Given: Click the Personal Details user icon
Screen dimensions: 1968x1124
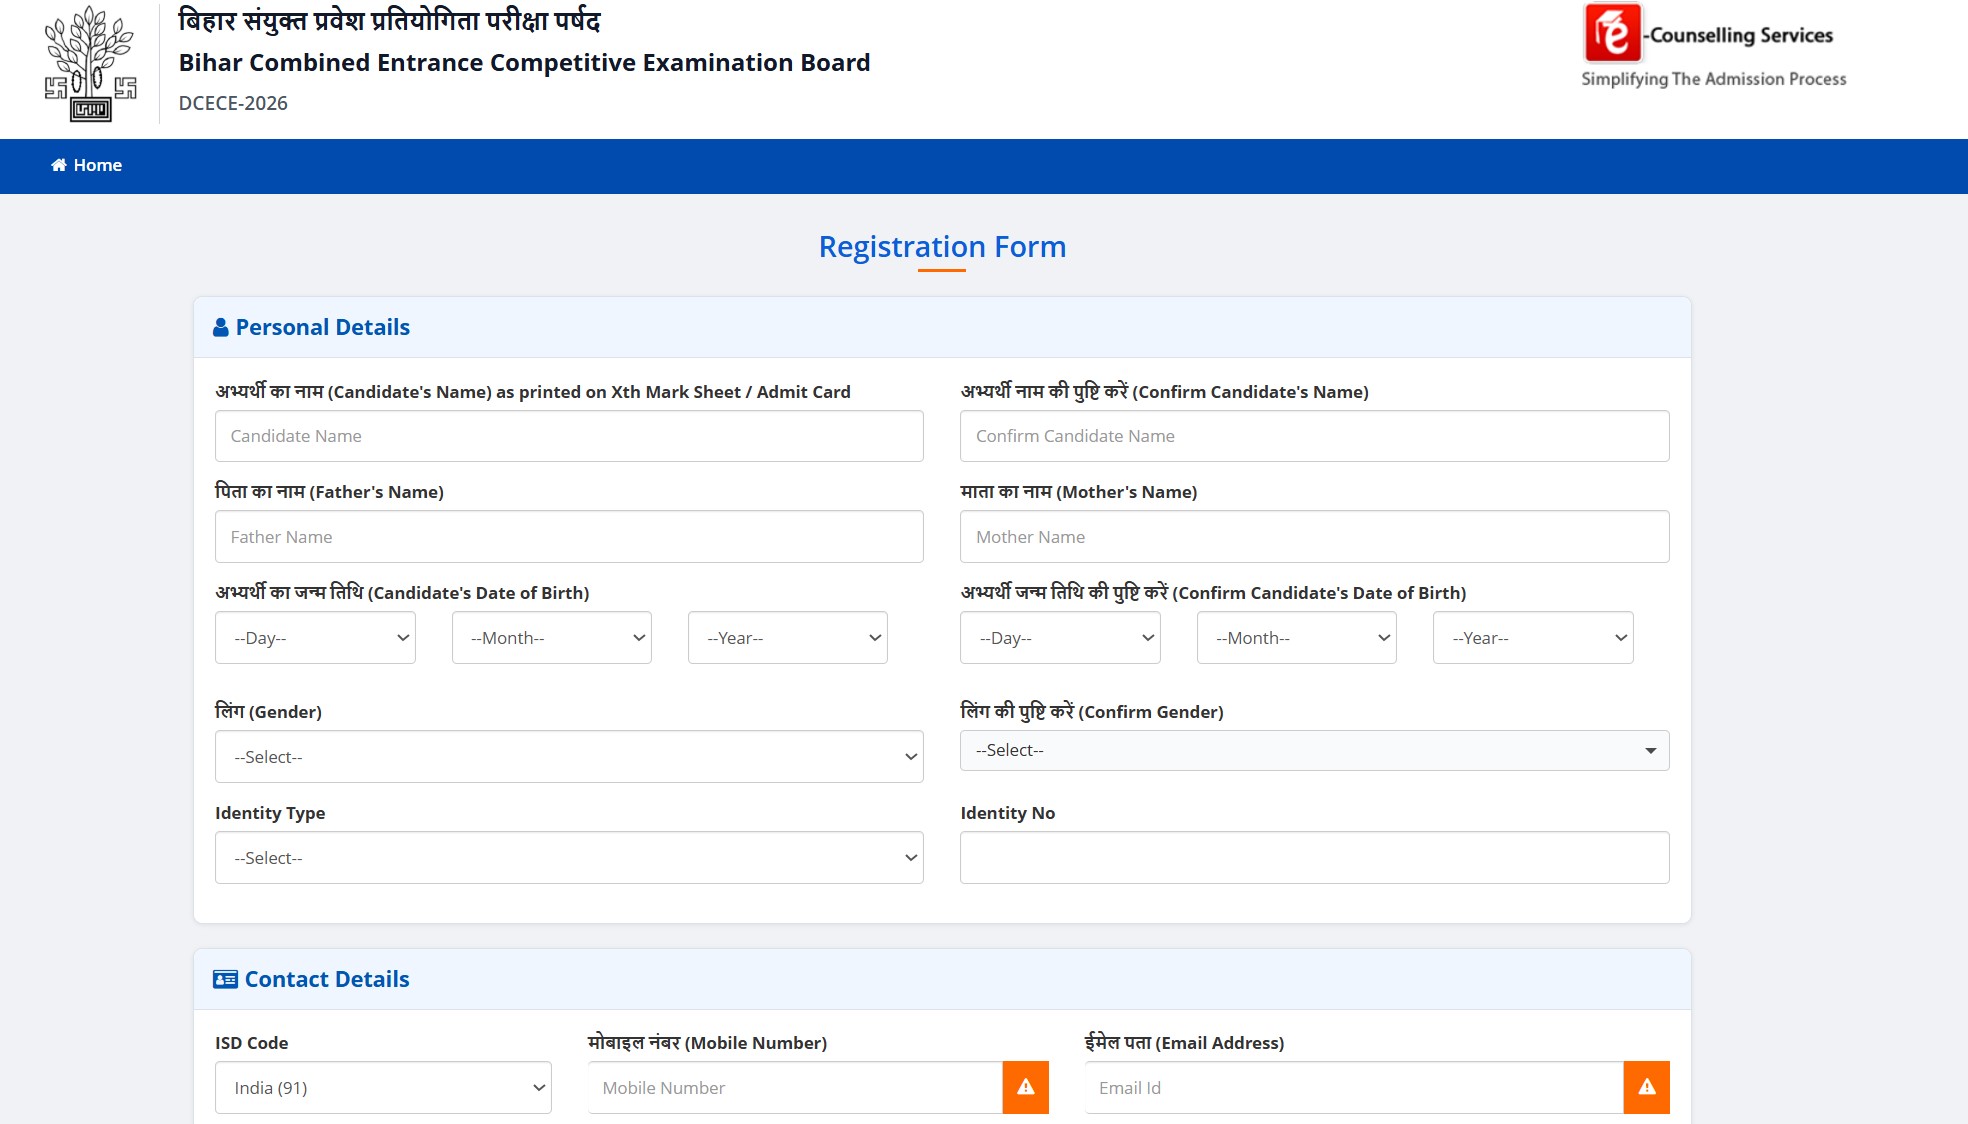Looking at the screenshot, I should [221, 328].
